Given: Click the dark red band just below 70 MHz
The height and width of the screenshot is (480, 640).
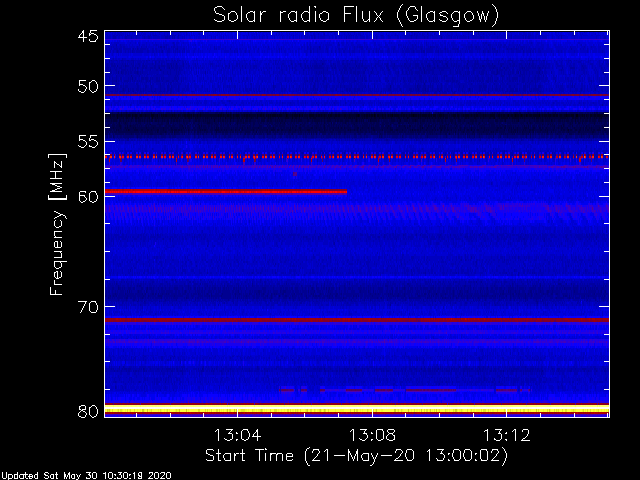Looking at the screenshot, I should click(x=357, y=320).
